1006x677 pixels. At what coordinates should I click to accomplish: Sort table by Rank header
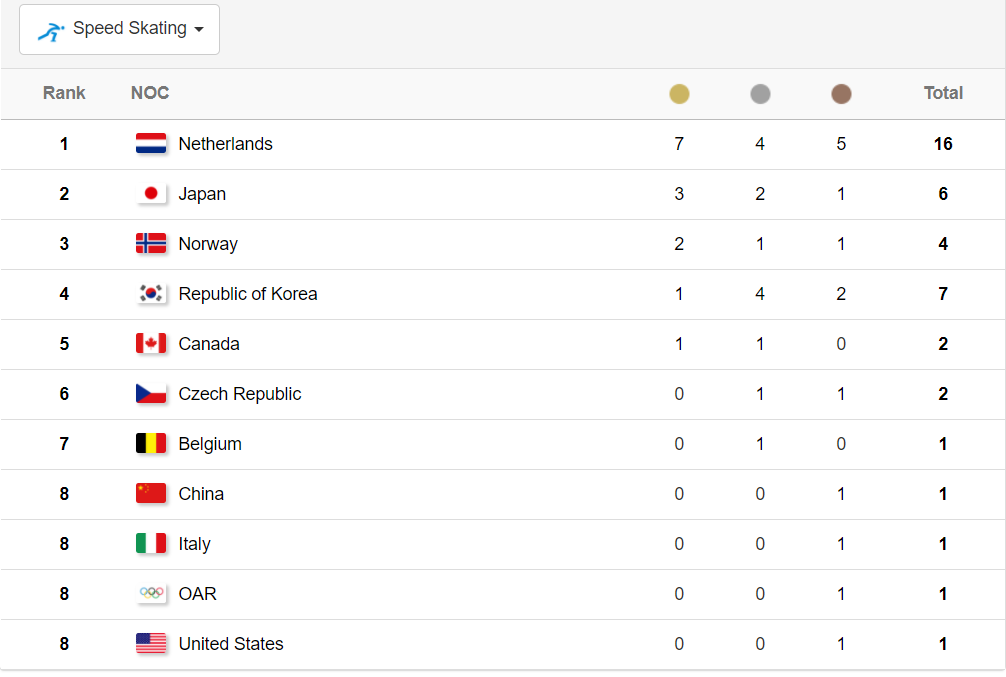click(64, 93)
